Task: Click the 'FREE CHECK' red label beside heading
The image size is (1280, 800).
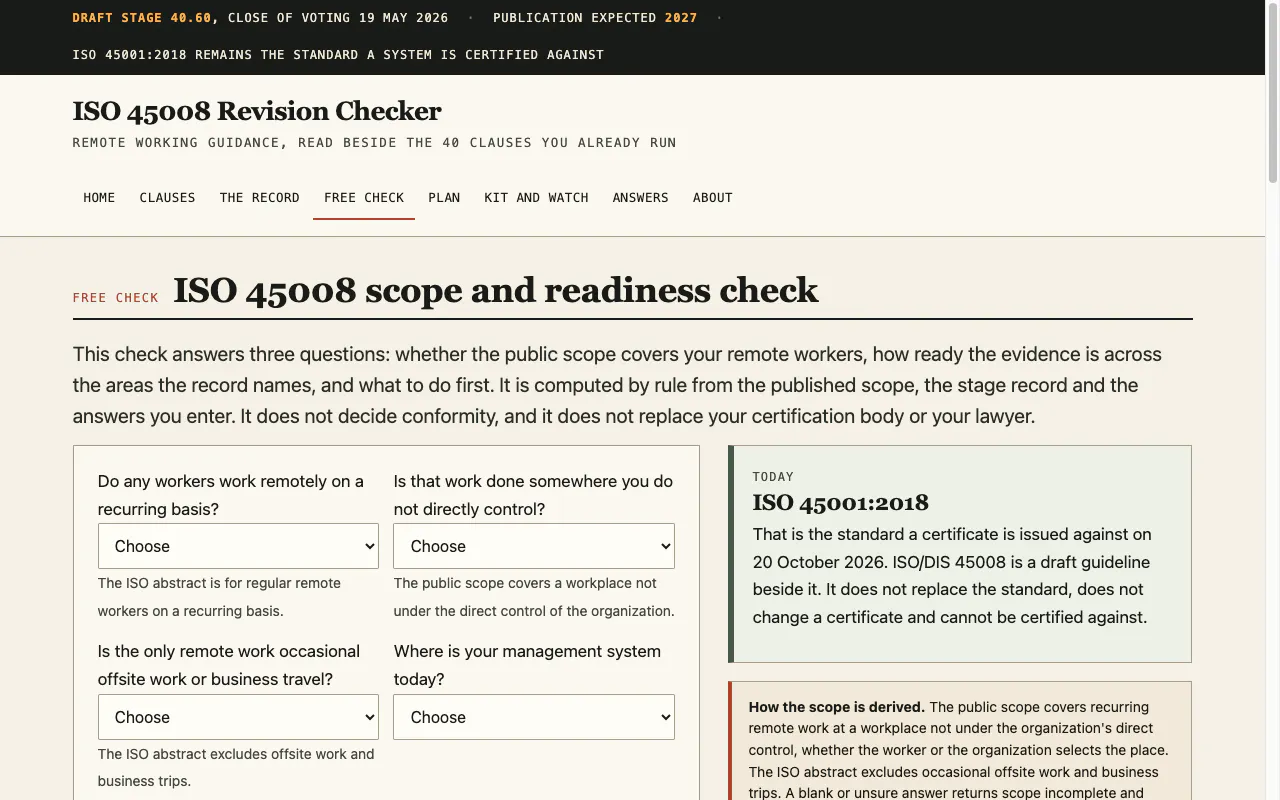Action: tap(116, 297)
